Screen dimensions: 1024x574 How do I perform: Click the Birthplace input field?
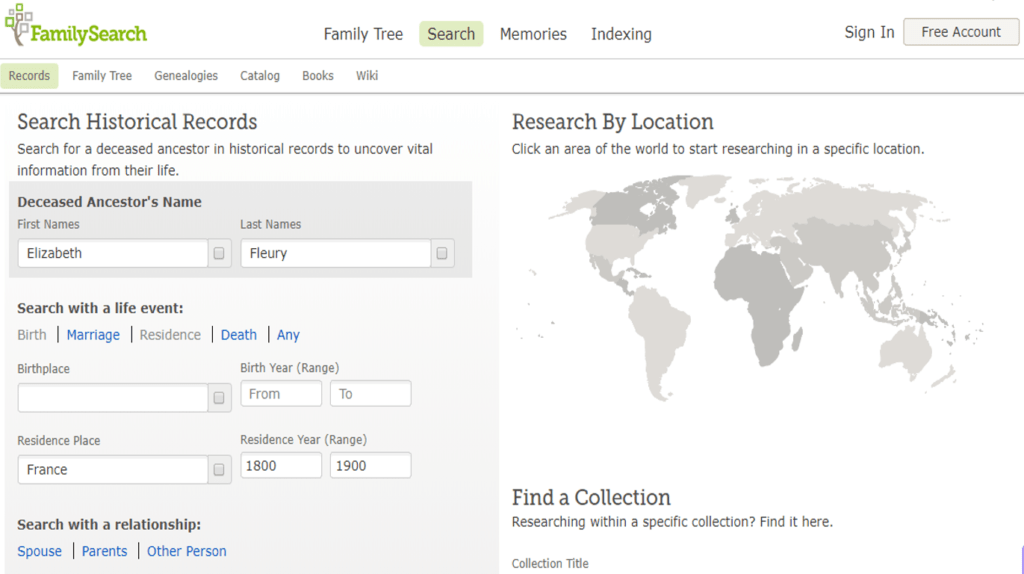pyautogui.click(x=113, y=398)
